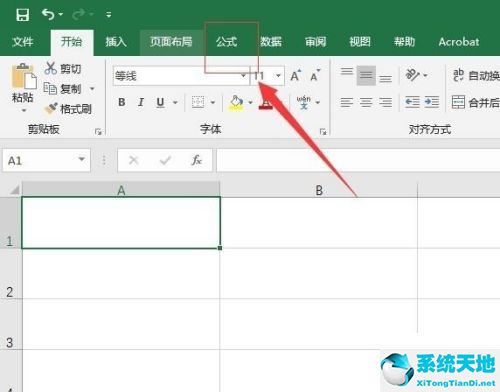500x392 pixels.
Task: Switch to the 插入 ribbon tab
Action: click(x=116, y=42)
